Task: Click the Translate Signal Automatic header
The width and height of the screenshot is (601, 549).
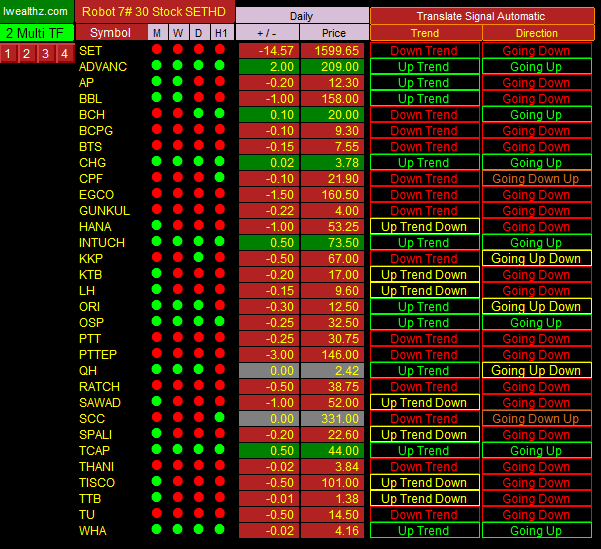Action: (x=481, y=16)
